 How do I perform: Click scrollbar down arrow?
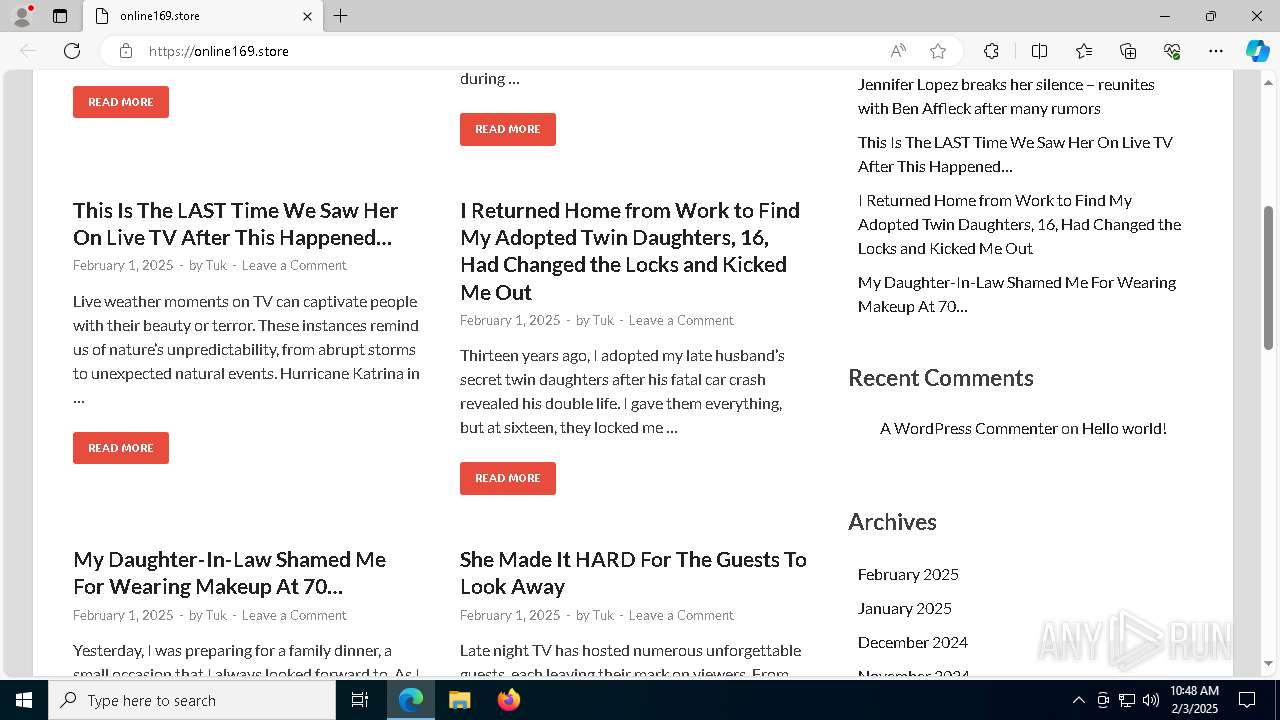coord(1268,663)
